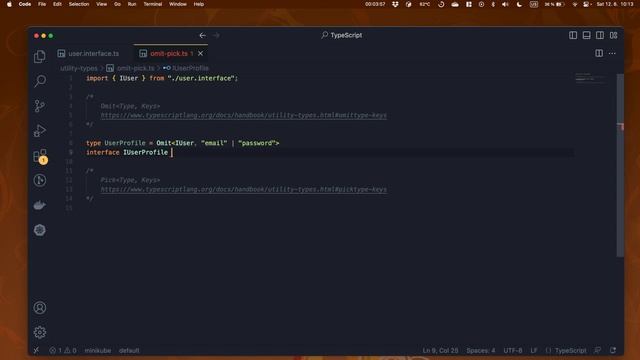Toggle the bottom panel layout icon
Image resolution: width=640 pixels, height=360 pixels.
[587, 36]
